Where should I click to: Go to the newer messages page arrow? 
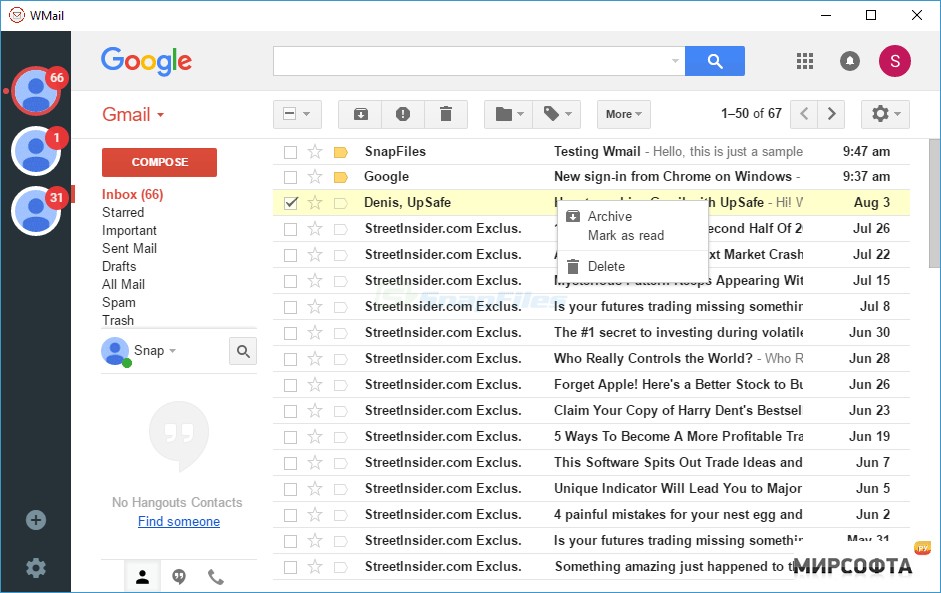click(804, 114)
